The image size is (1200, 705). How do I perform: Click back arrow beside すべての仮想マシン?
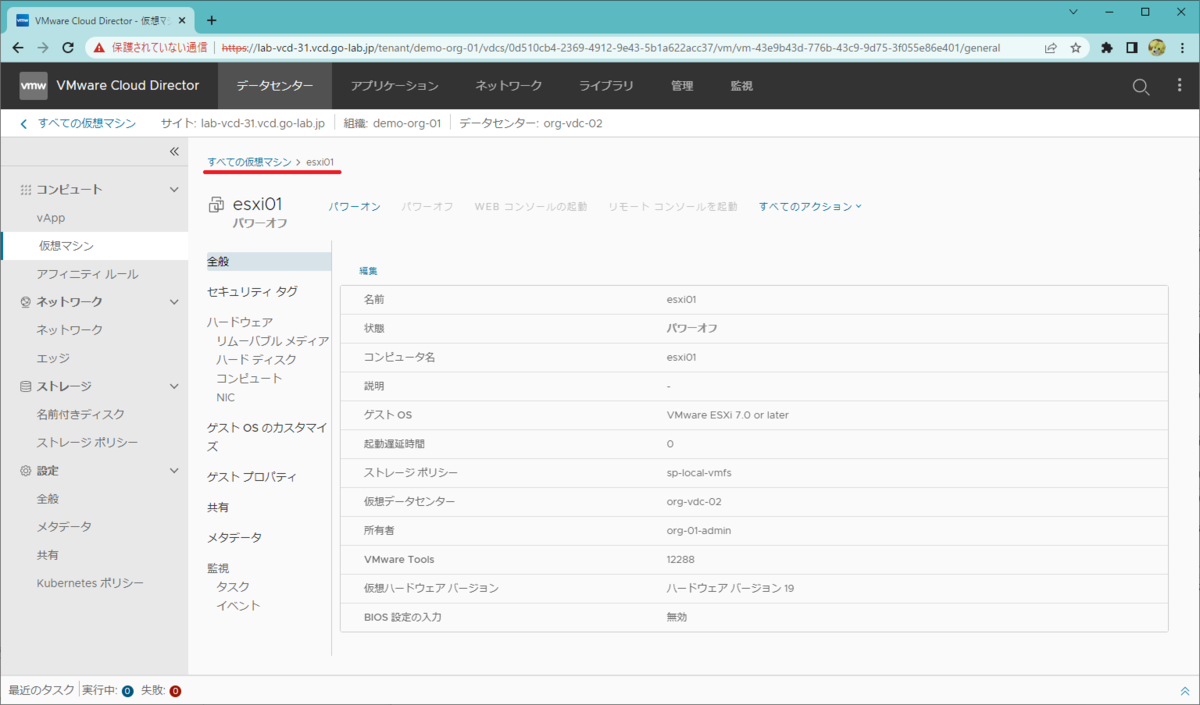click(x=24, y=124)
